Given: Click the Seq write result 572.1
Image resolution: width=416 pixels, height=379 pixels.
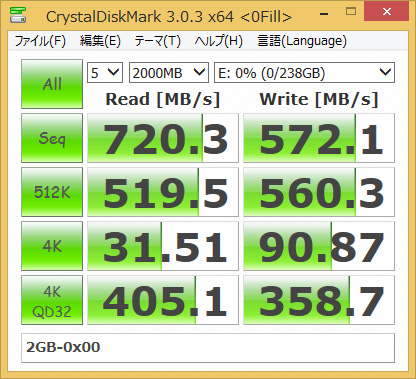Looking at the screenshot, I should pos(319,138).
